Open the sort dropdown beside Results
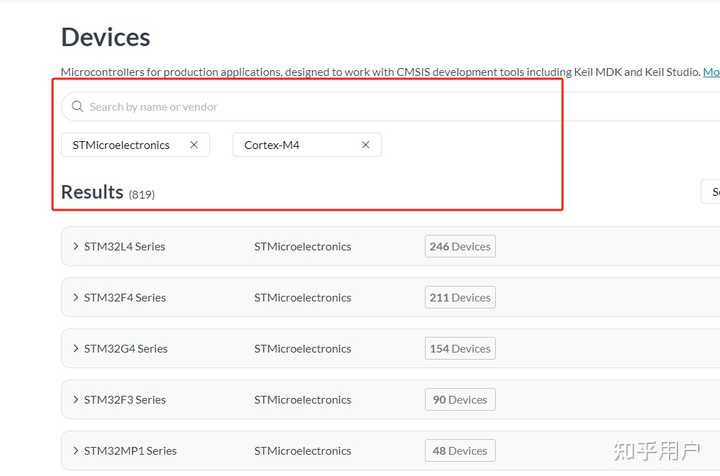 pyautogui.click(x=711, y=191)
